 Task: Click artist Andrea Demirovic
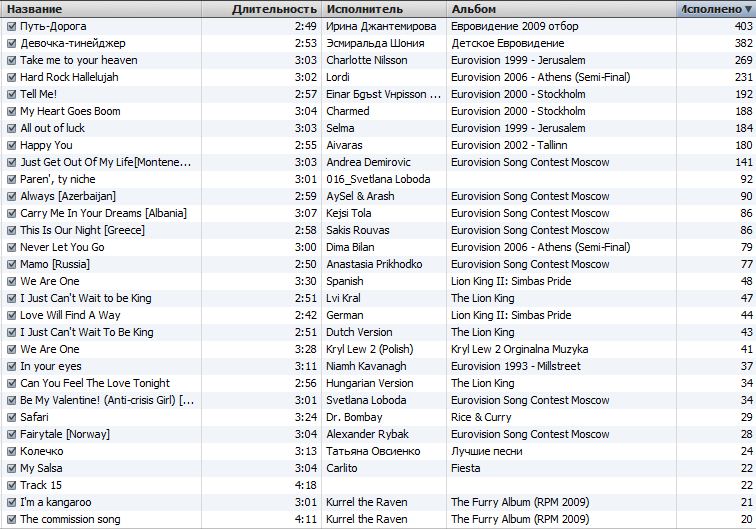click(x=368, y=163)
